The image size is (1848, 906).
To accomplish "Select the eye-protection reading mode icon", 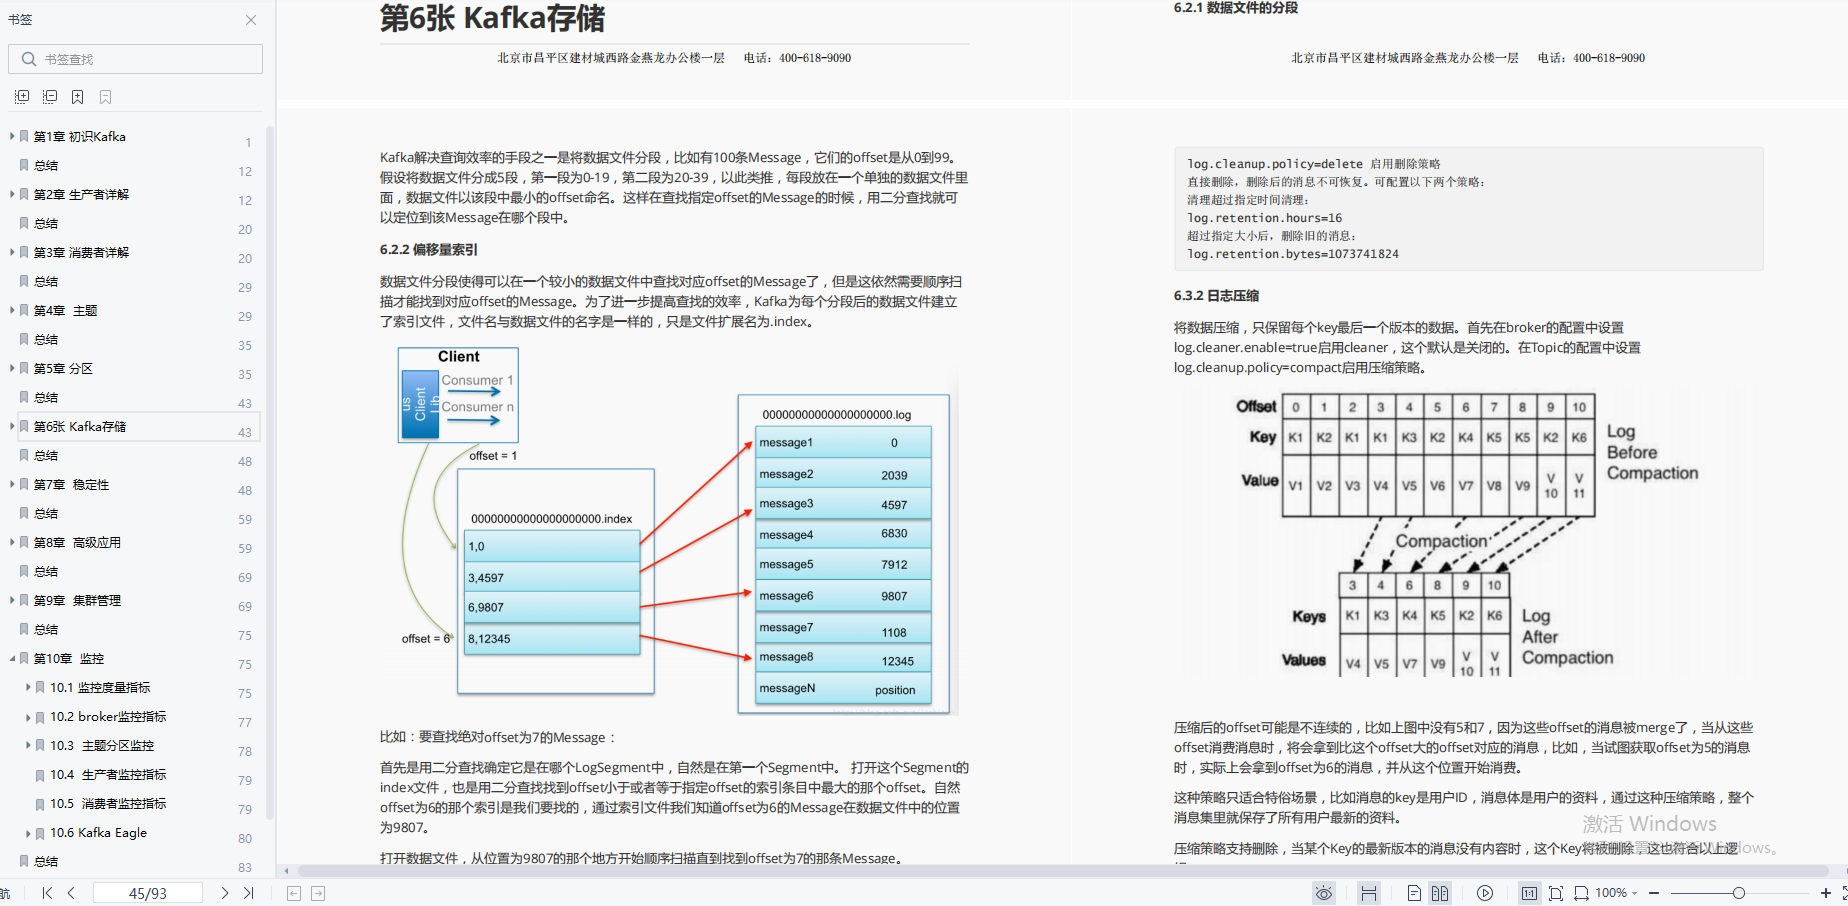I will [x=1325, y=893].
